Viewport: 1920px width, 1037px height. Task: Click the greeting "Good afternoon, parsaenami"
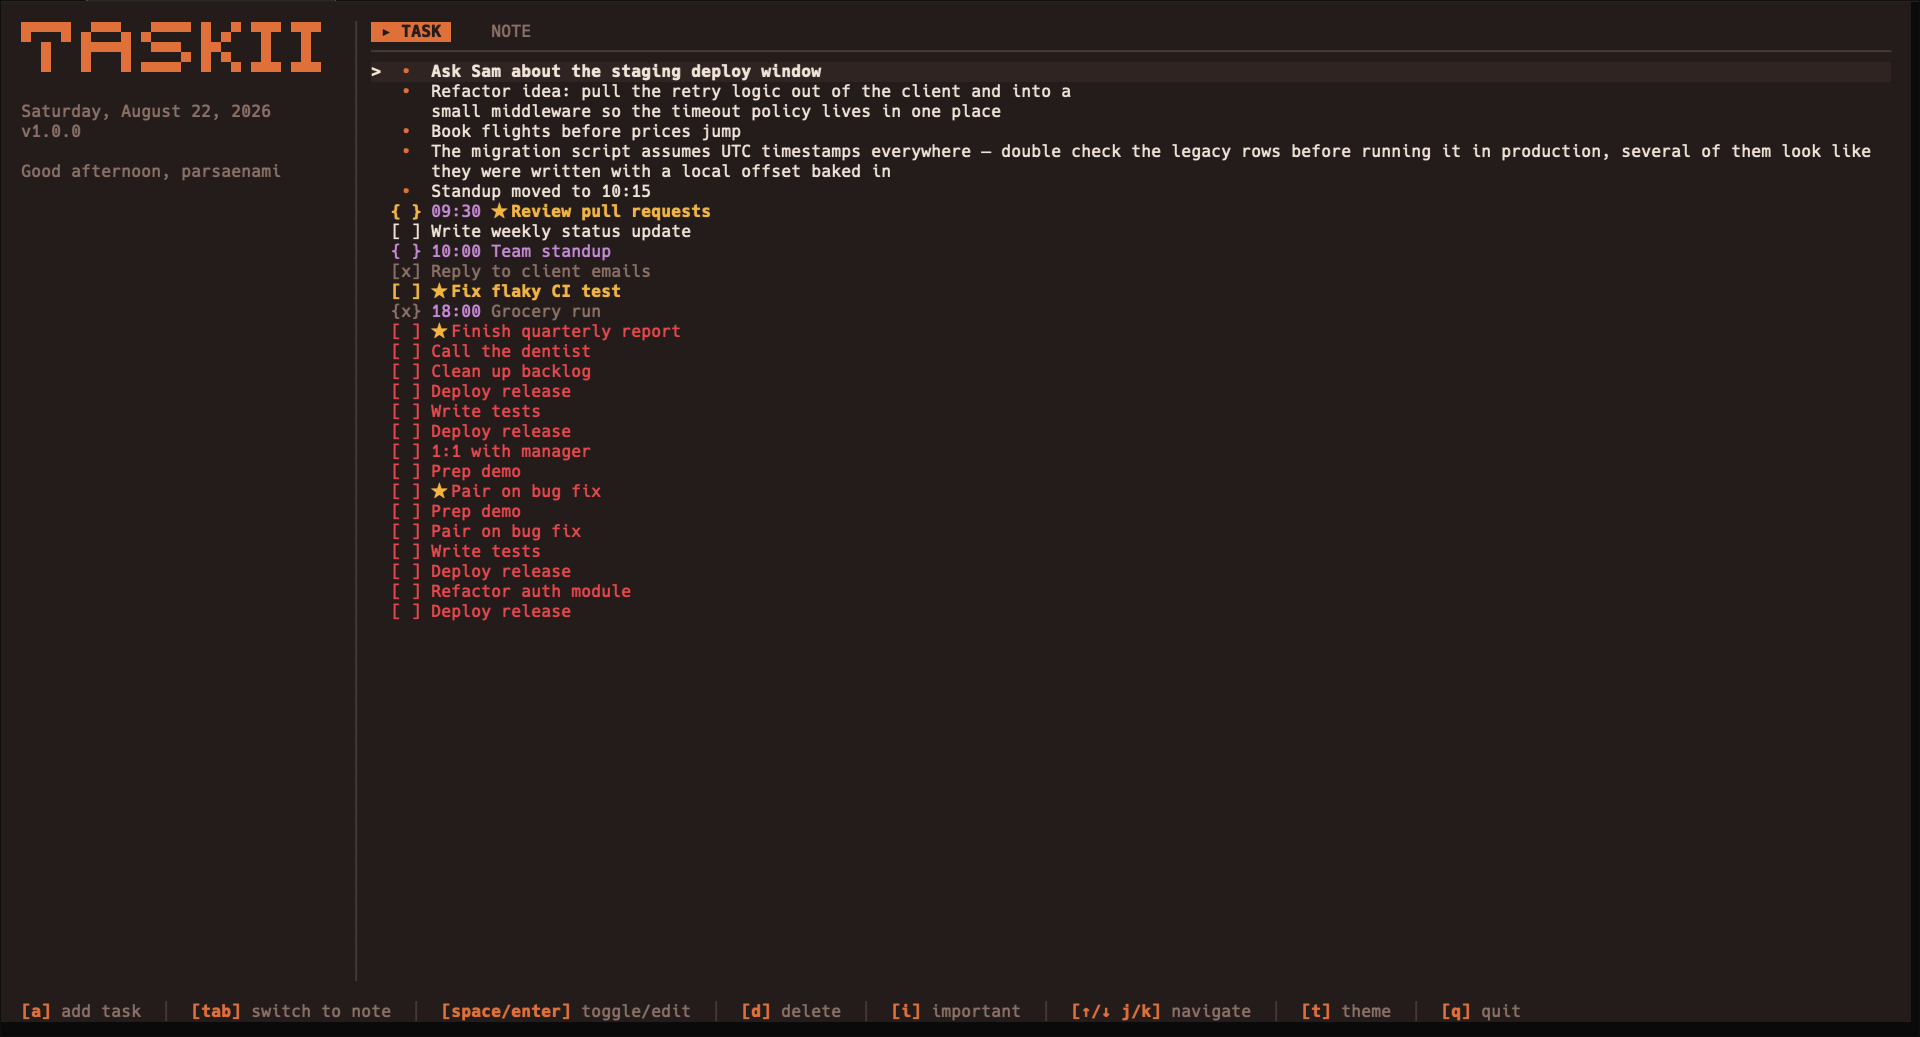(x=151, y=171)
